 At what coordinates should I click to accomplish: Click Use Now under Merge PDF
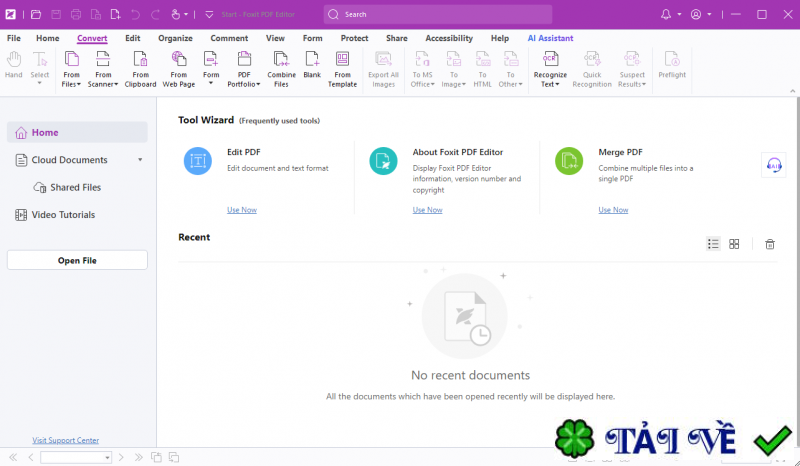613,210
